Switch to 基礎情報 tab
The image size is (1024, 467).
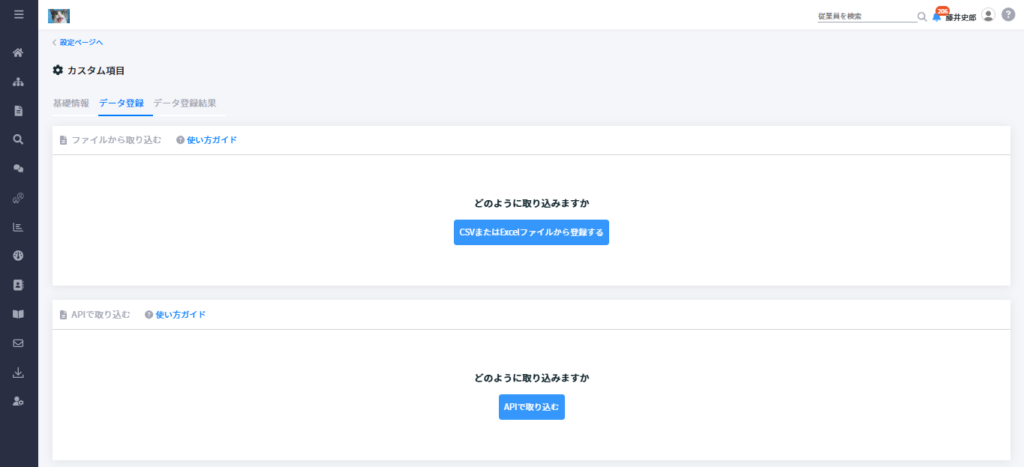click(71, 103)
